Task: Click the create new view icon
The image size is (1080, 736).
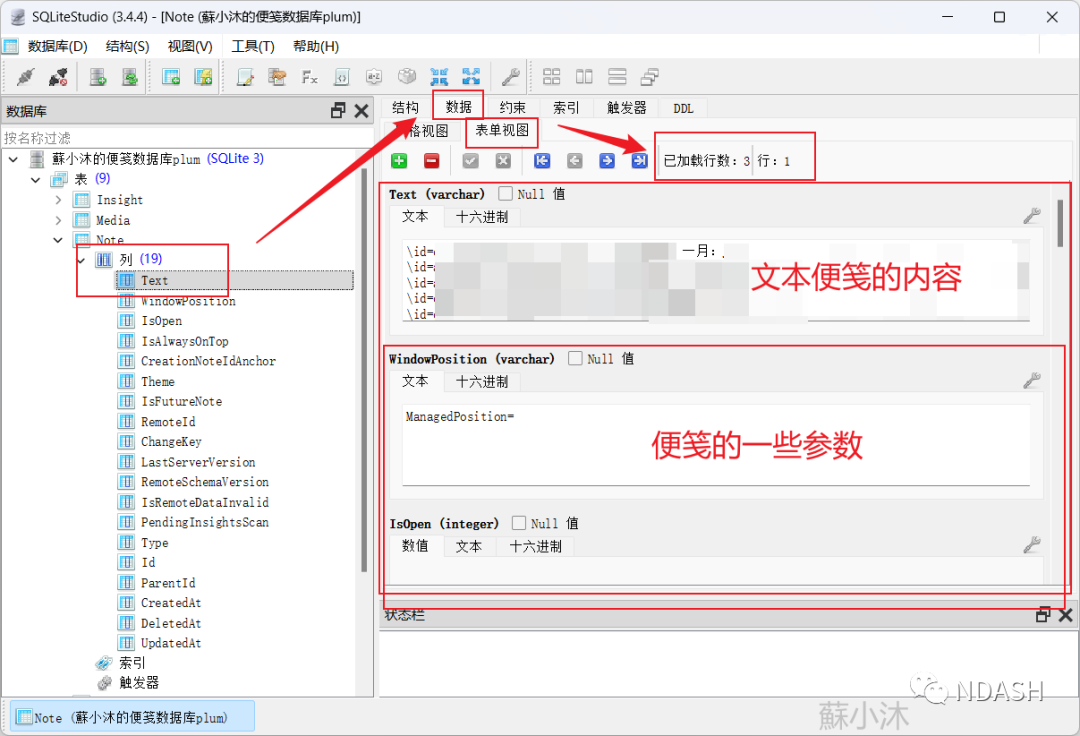Action: [x=203, y=76]
